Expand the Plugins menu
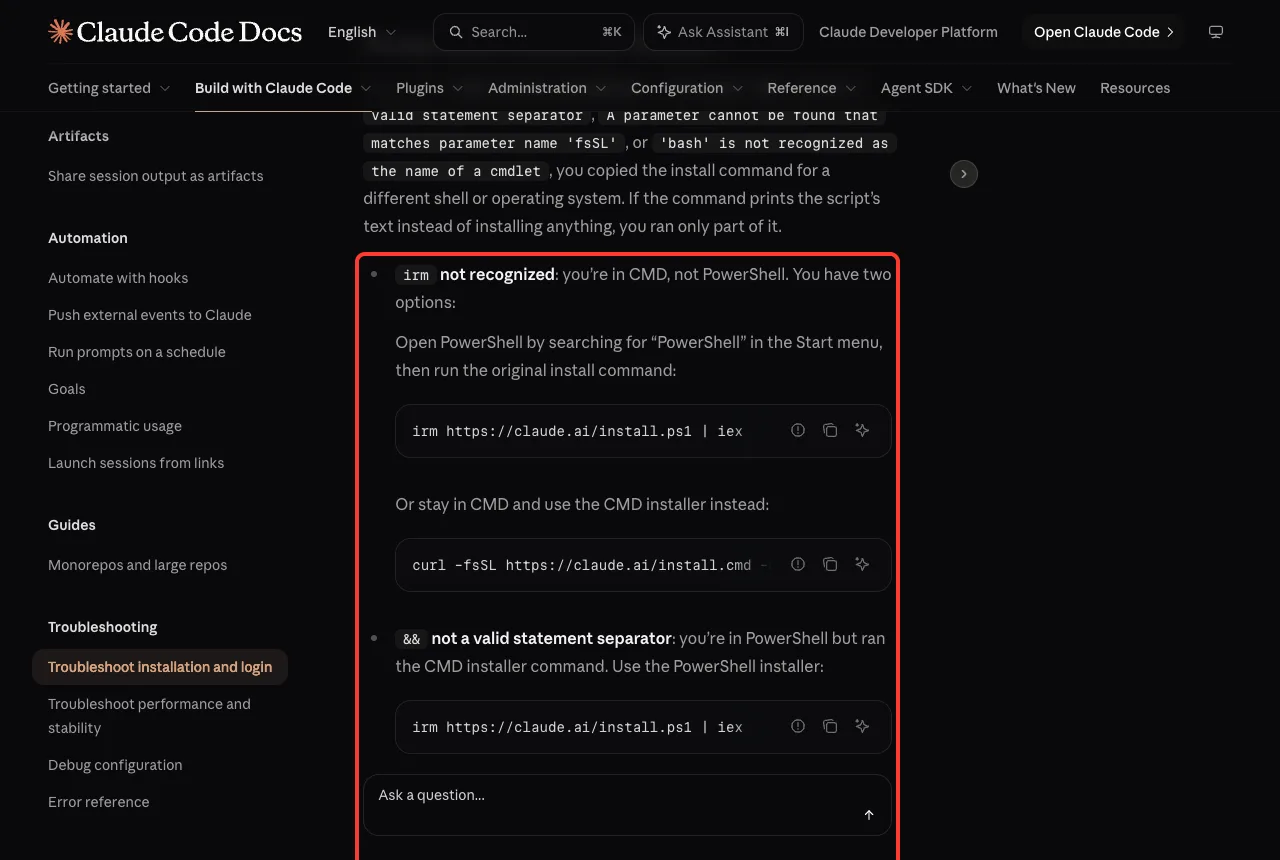 coord(430,88)
